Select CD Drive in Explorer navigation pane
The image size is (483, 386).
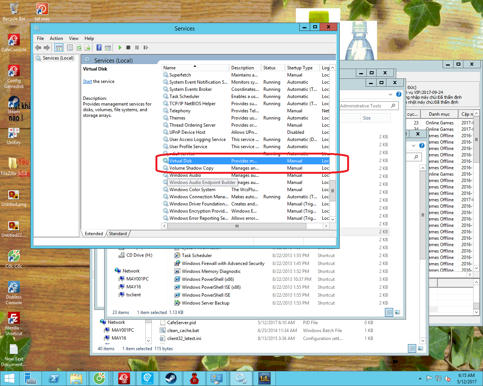[135, 255]
